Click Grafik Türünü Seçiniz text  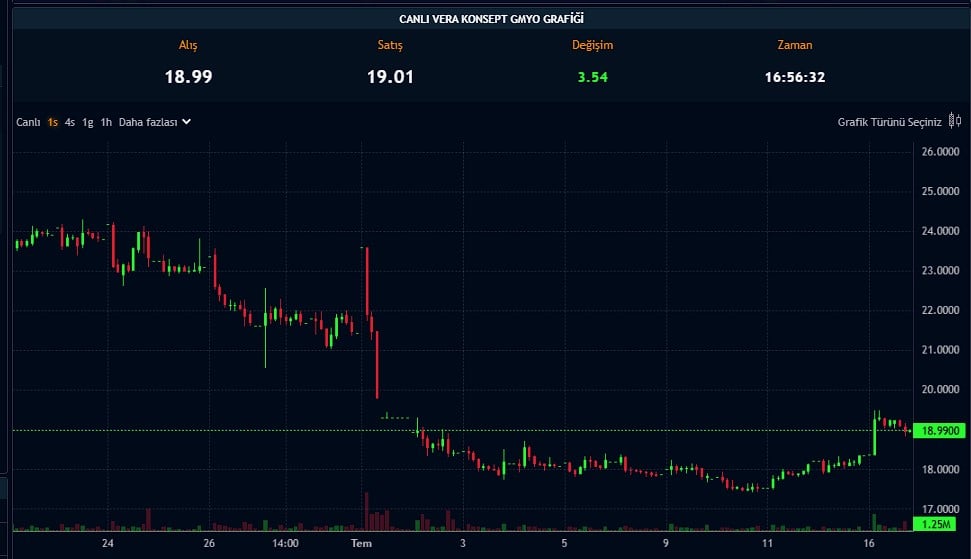pos(889,122)
